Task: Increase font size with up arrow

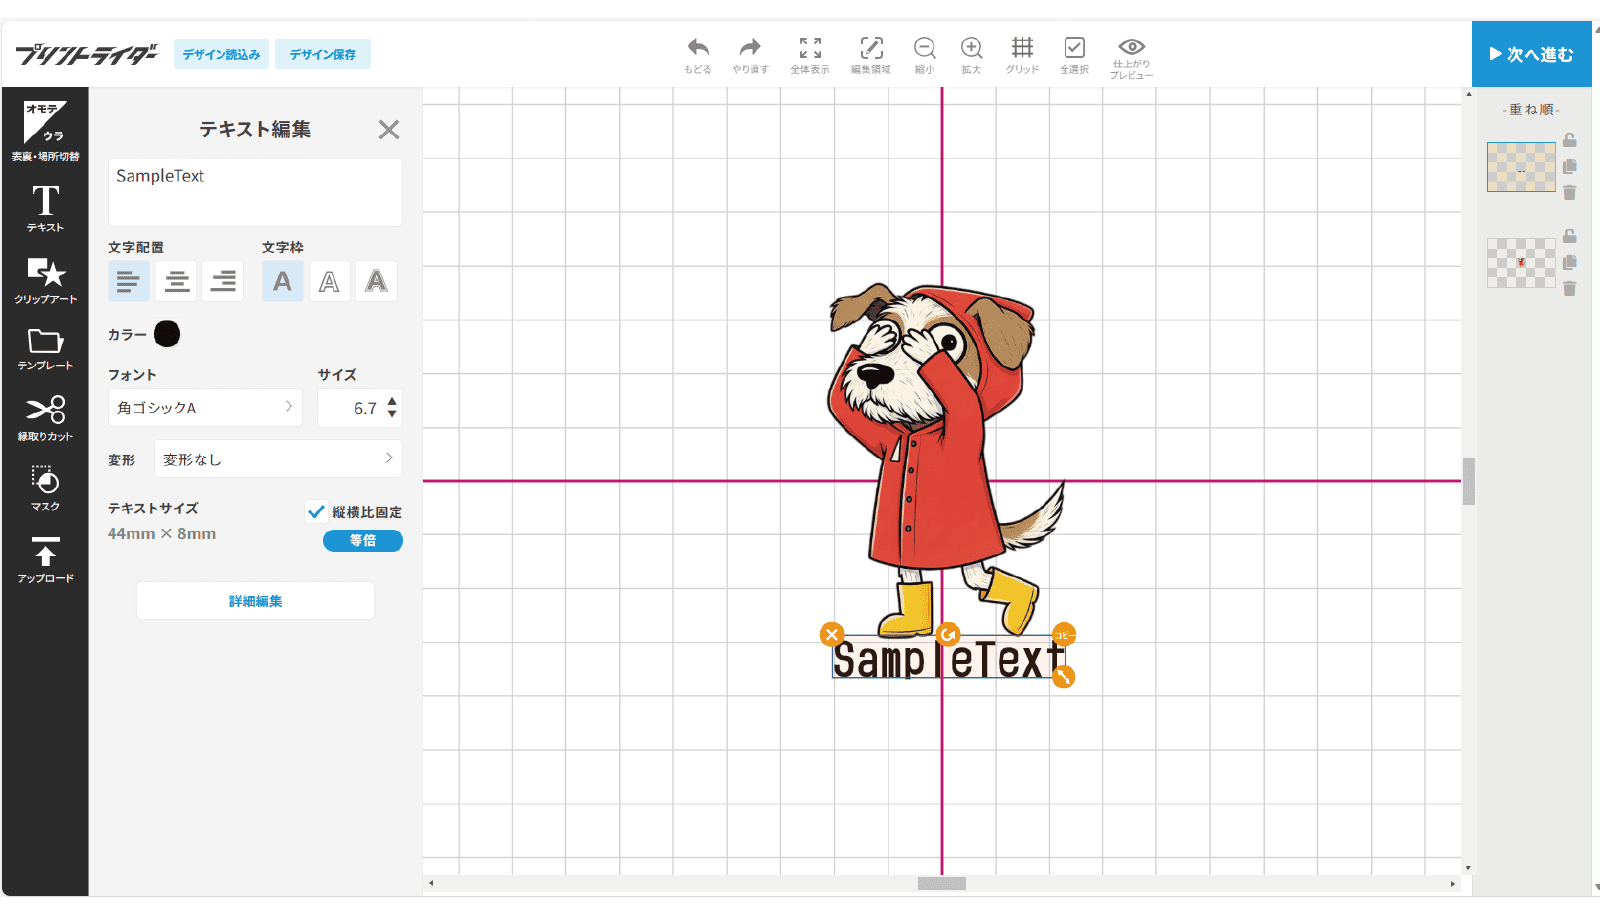Action: (392, 401)
